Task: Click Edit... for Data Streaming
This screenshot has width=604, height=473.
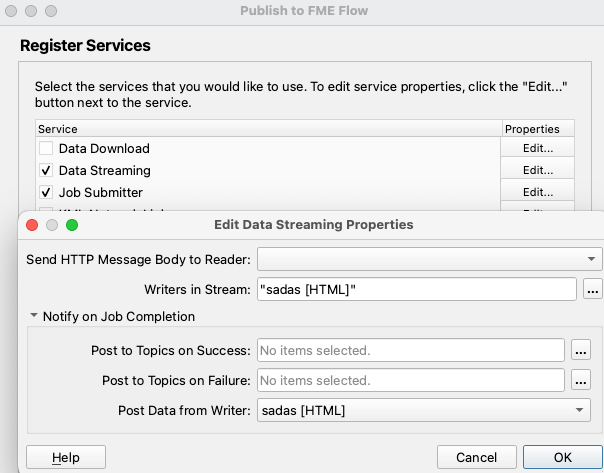Action: click(x=538, y=170)
